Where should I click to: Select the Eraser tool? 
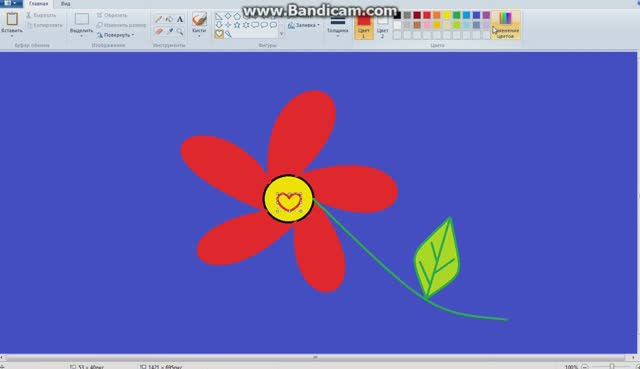point(158,31)
